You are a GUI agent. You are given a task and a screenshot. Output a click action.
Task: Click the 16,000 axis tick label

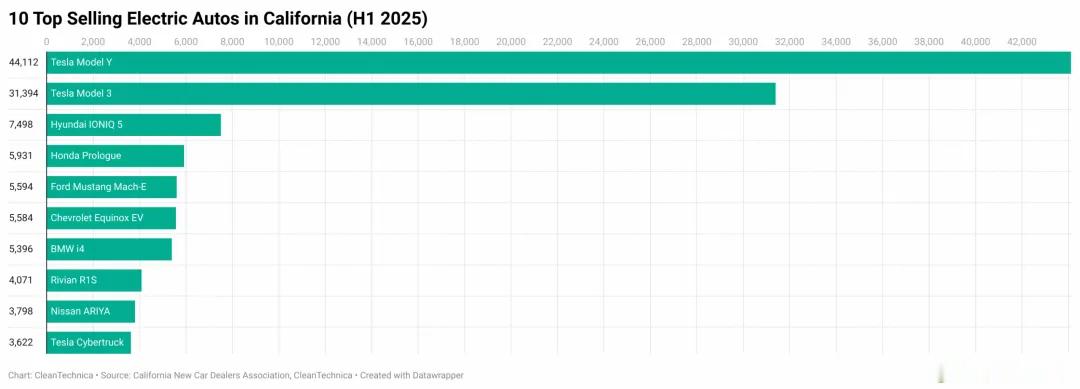tap(418, 41)
